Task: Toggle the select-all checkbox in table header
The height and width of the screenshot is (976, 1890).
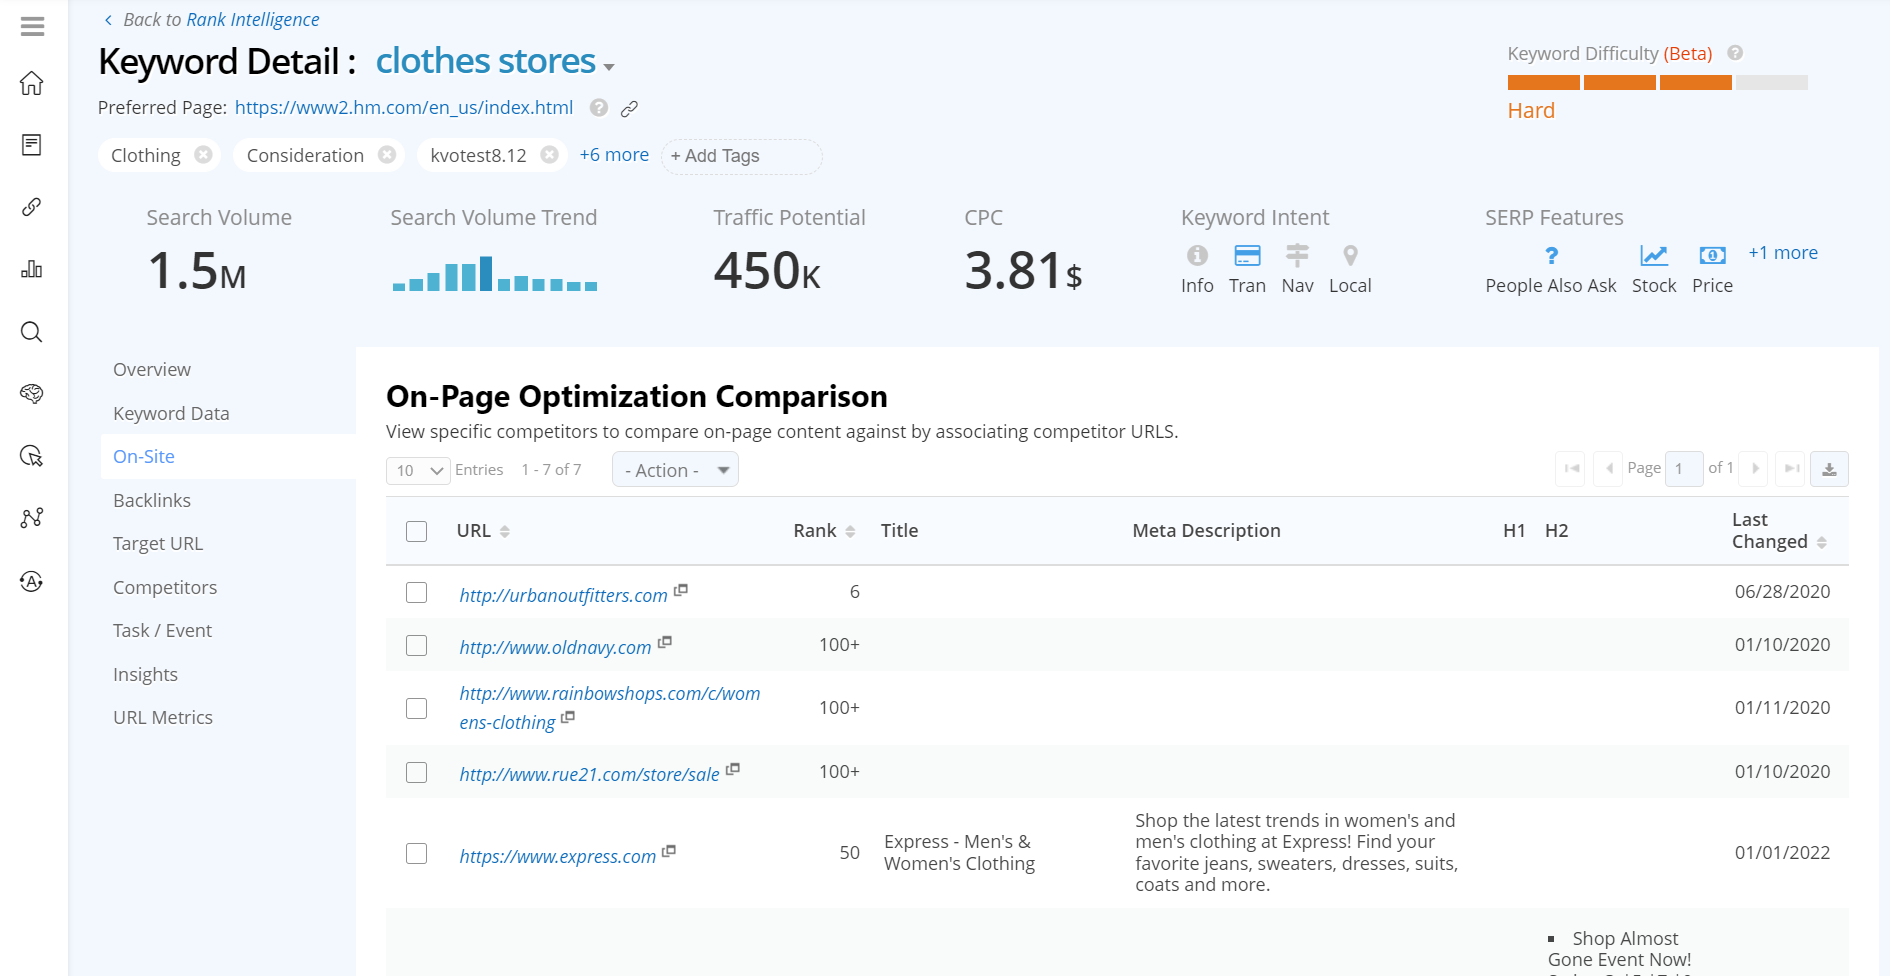Action: (x=417, y=531)
